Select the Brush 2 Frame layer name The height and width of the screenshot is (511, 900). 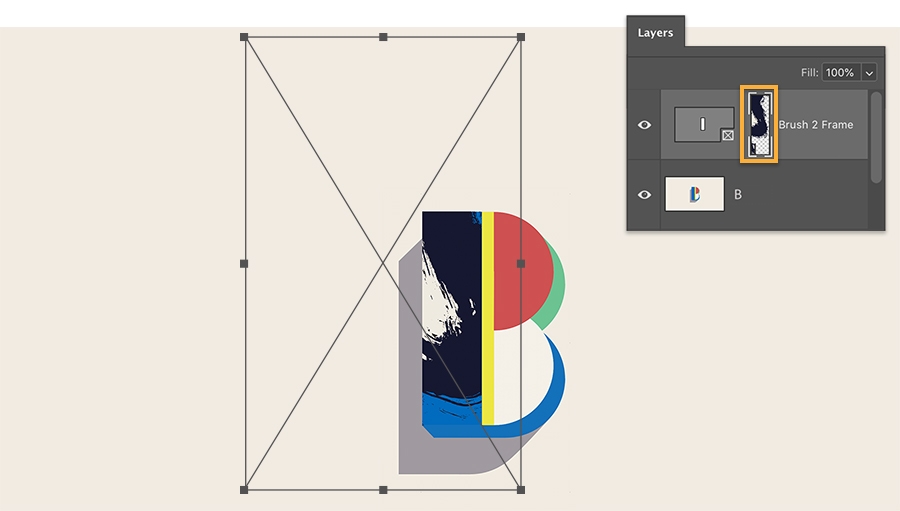pyautogui.click(x=816, y=125)
